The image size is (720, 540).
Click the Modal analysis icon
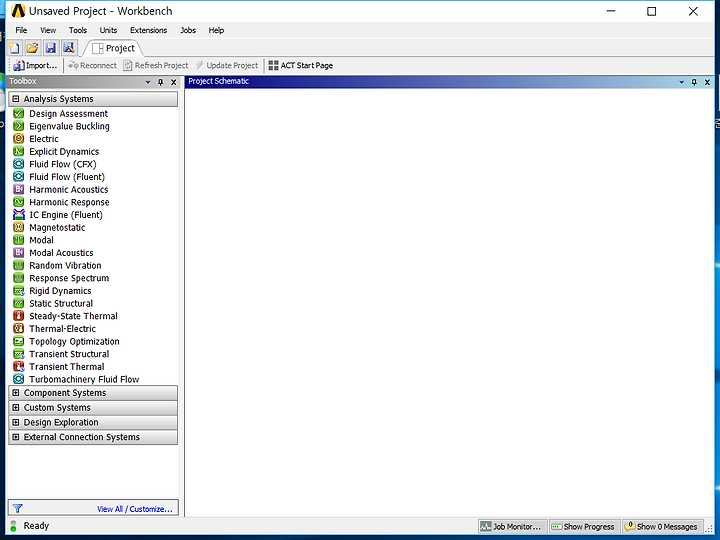point(18,240)
